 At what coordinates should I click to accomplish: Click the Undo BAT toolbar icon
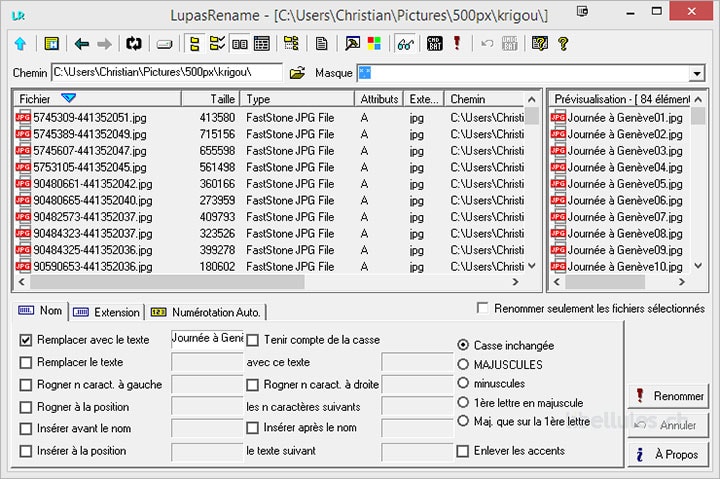[x=510, y=44]
